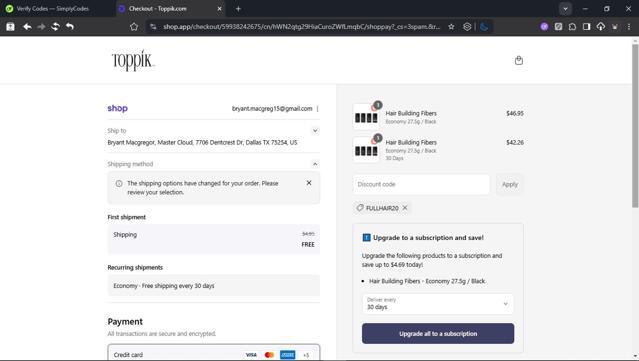Click the info icon in shipping notice
Image resolution: width=639 pixels, height=361 pixels.
(119, 183)
